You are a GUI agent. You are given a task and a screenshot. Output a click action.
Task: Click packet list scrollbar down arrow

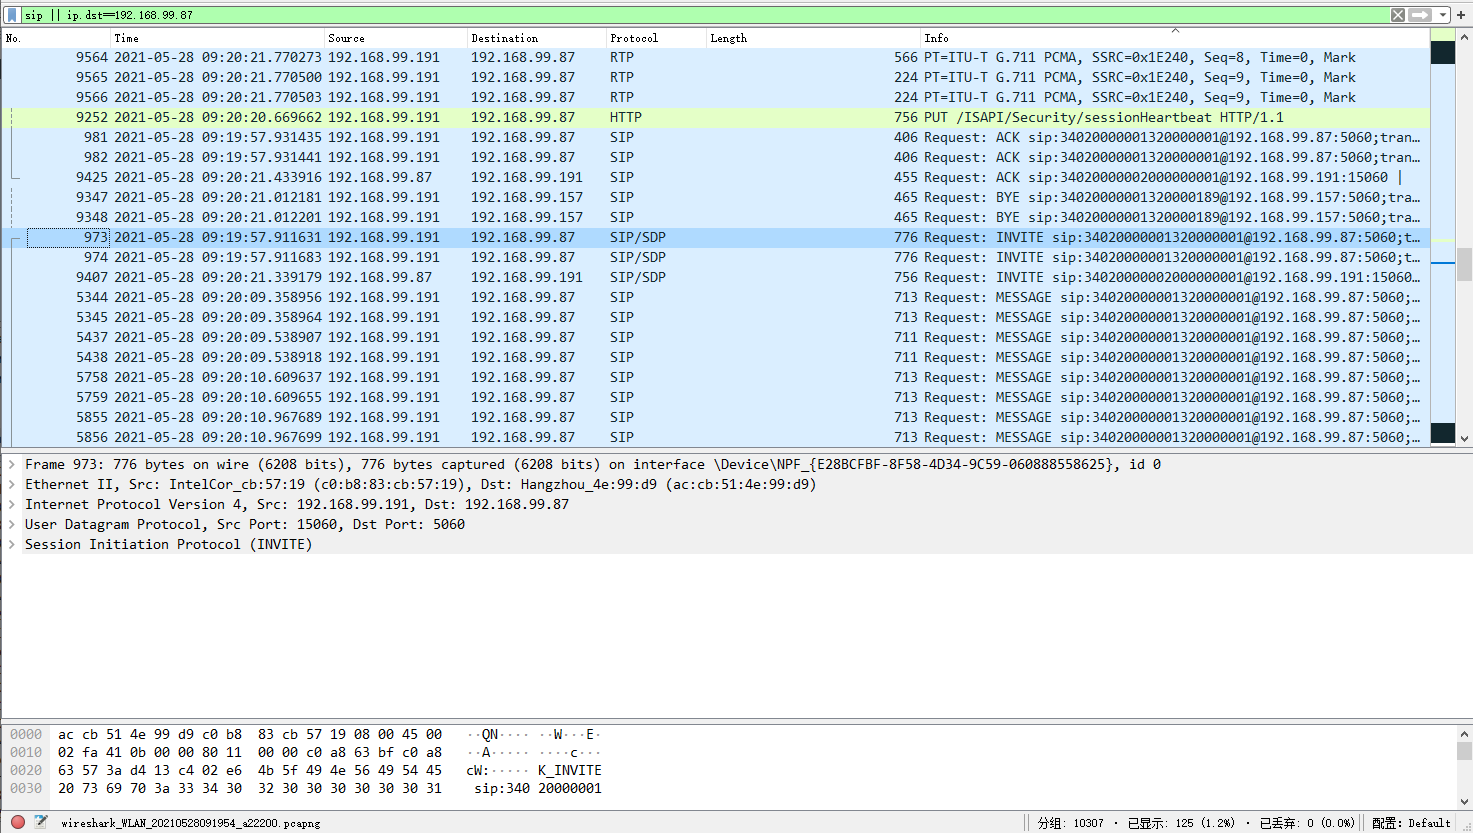click(x=1464, y=438)
